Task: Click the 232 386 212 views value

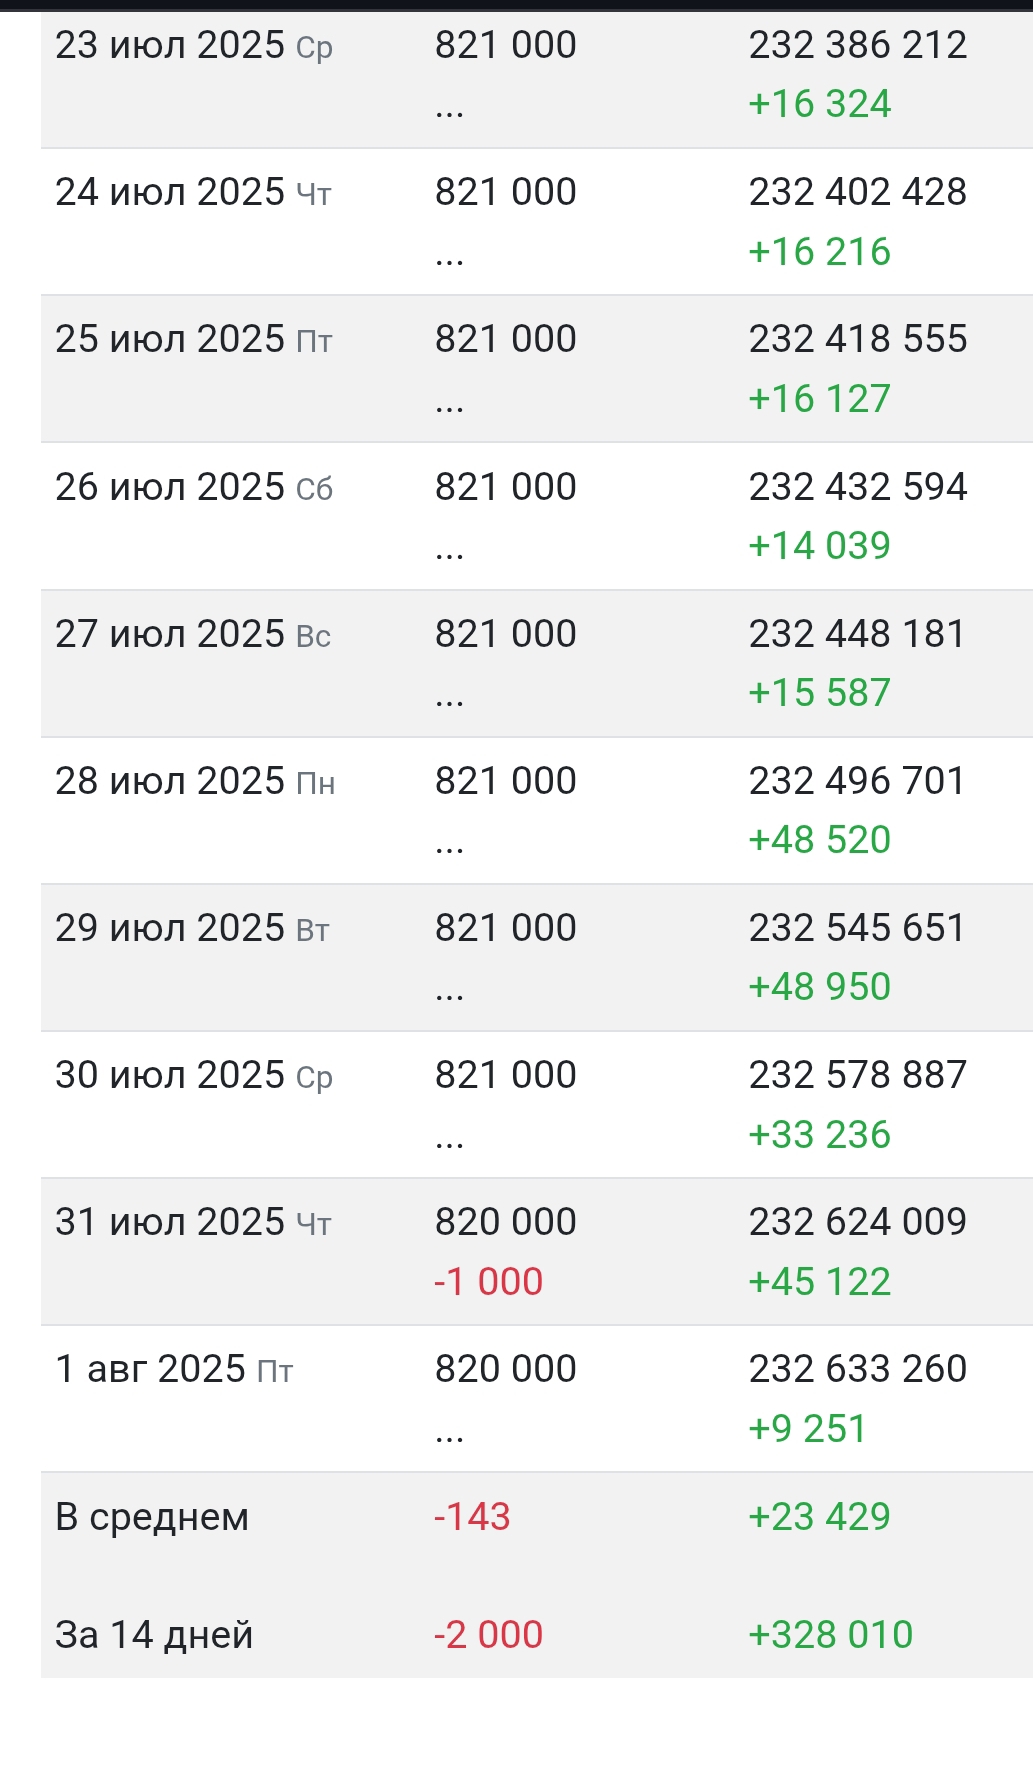Action: (x=857, y=45)
